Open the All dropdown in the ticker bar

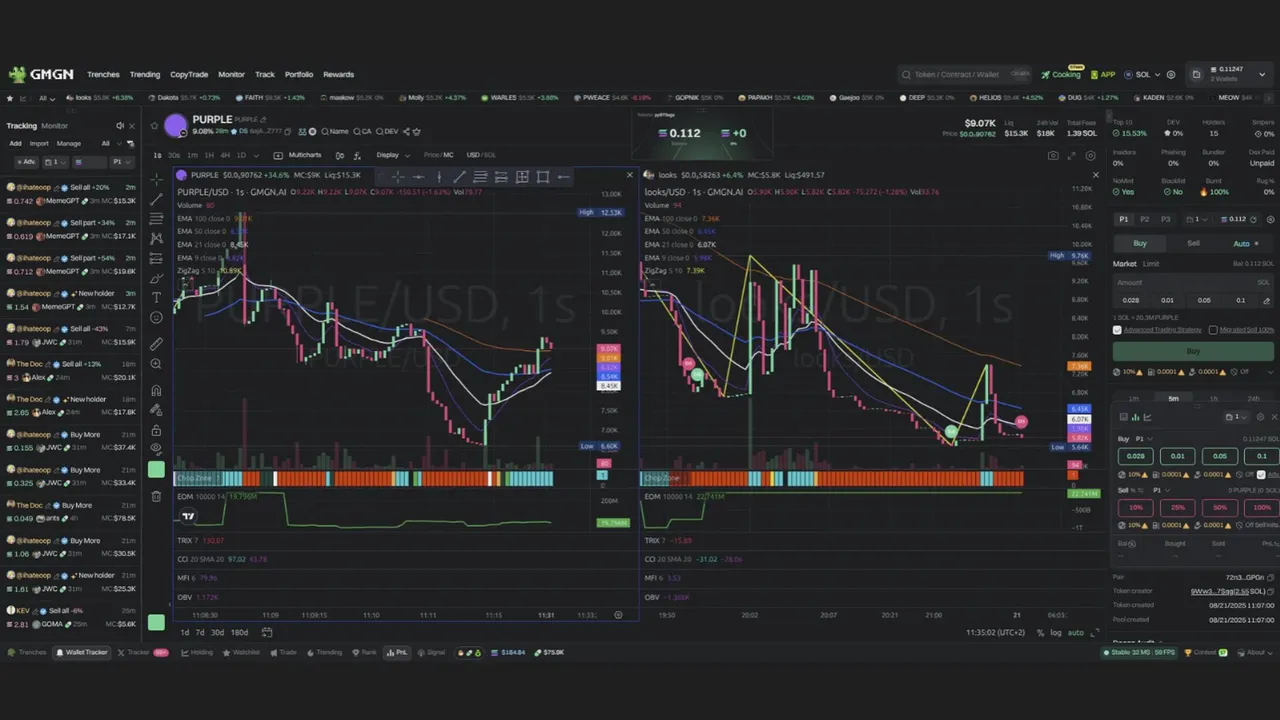click(46, 98)
